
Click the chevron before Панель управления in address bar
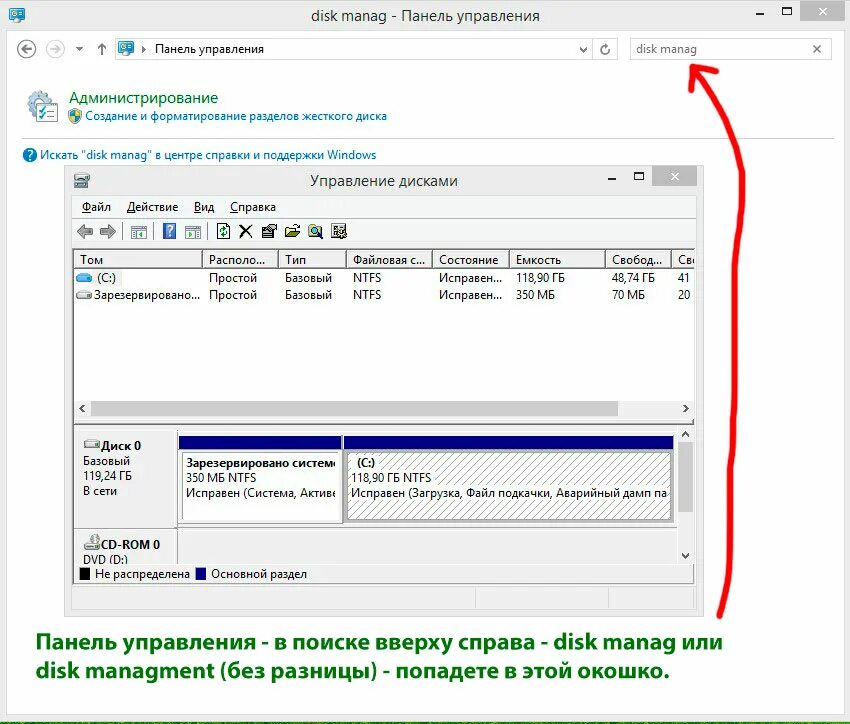tap(144, 49)
